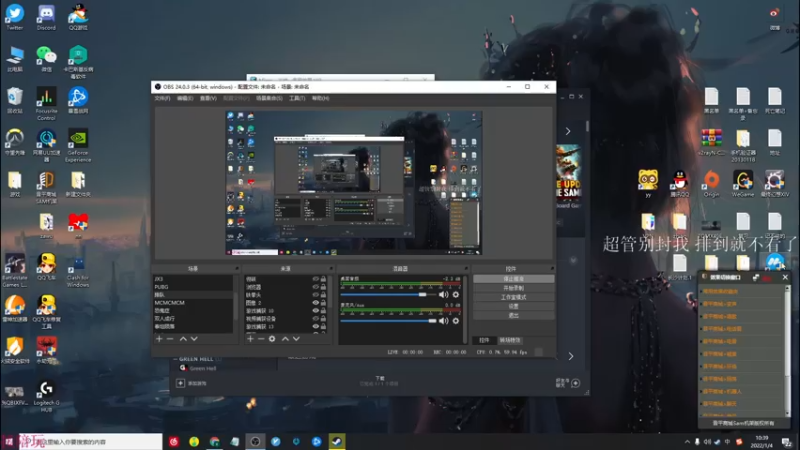The image size is (800, 450).
Task: Open source properties gear icon
Action: pyautogui.click(x=272, y=339)
